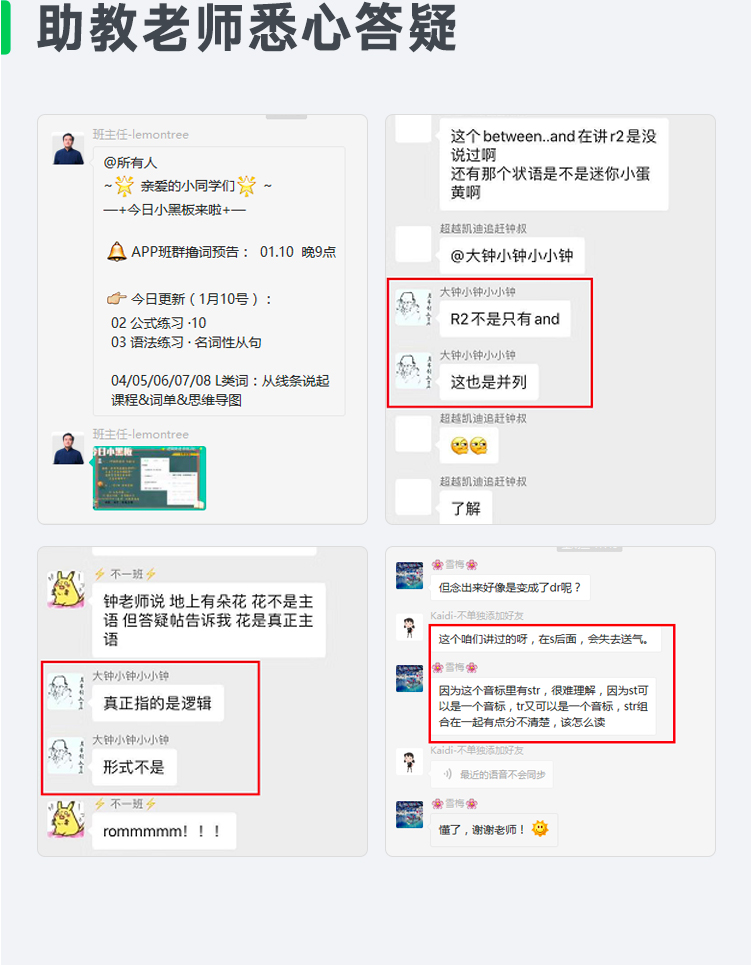Click the between..and question message bubble

[x=554, y=164]
